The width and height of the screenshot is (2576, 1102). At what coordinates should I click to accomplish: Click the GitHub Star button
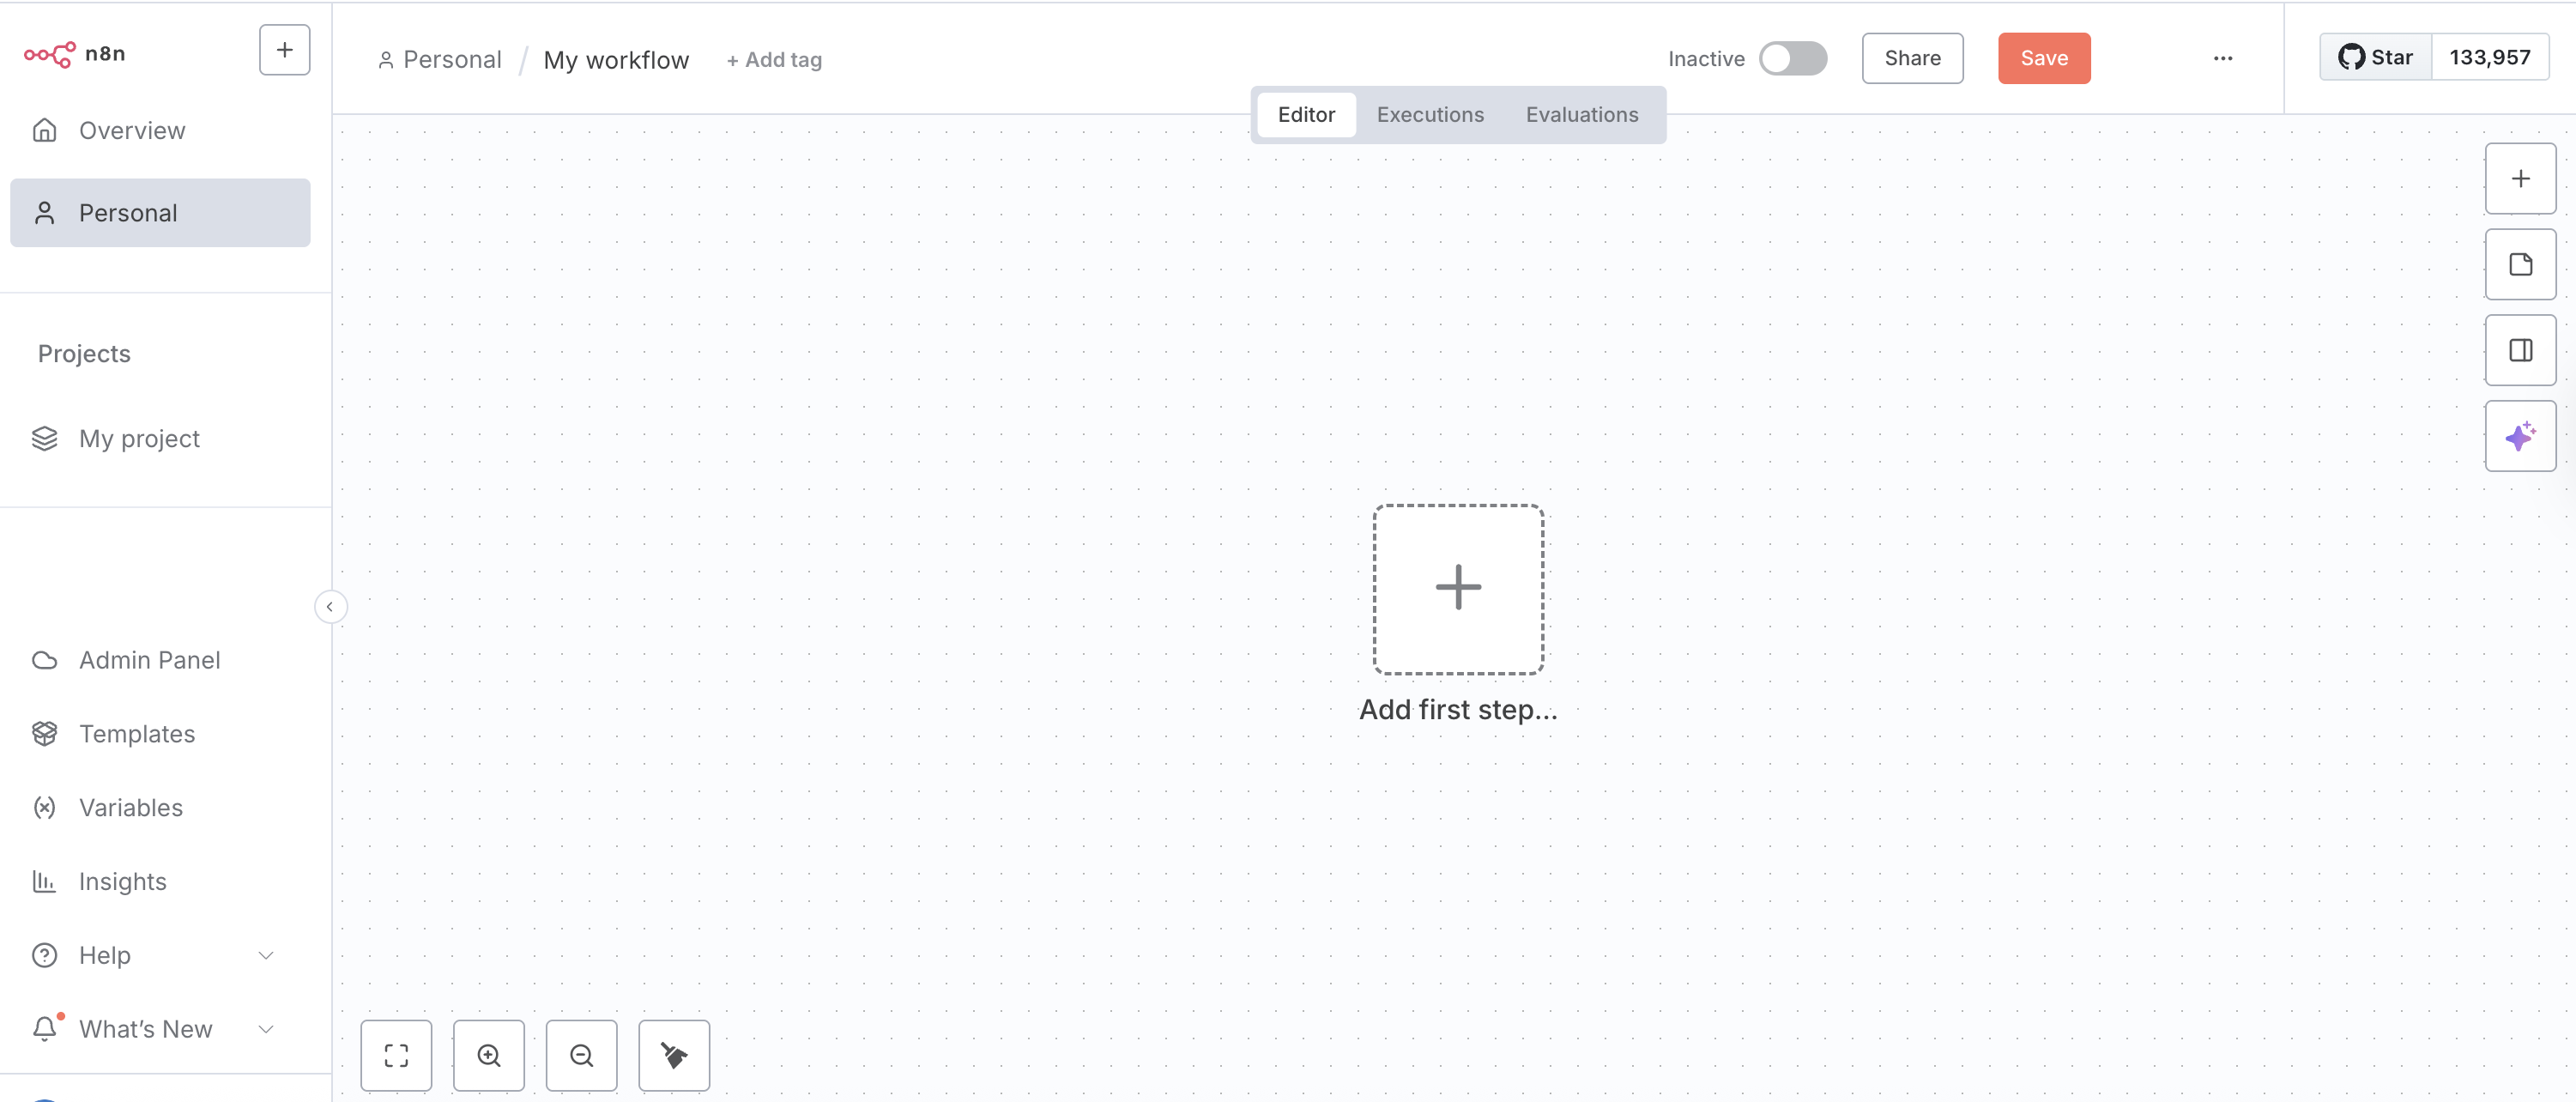(x=2375, y=58)
